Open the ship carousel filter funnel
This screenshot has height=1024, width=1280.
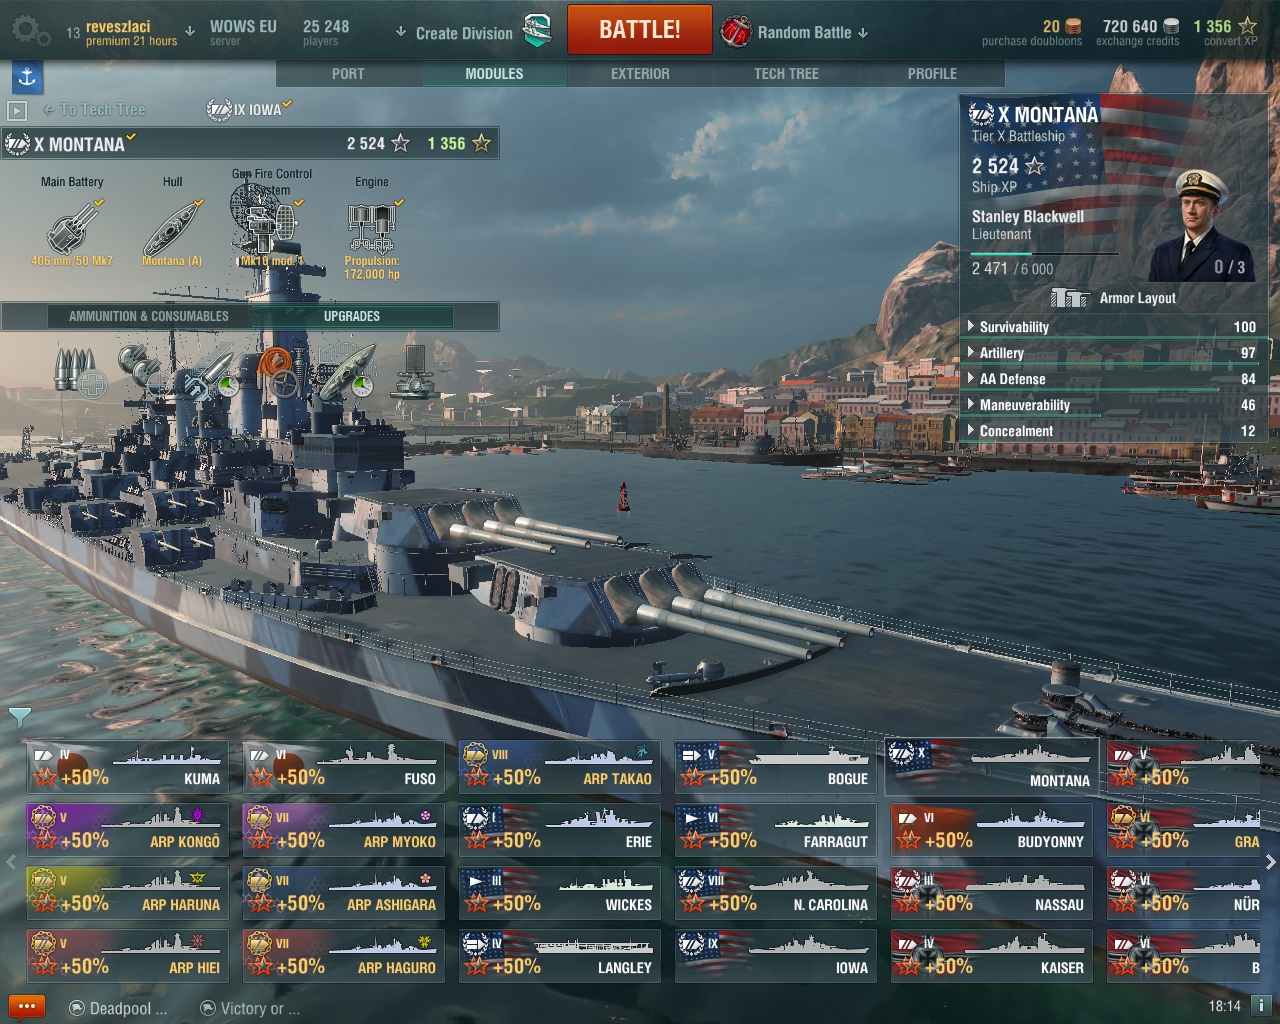[19, 717]
